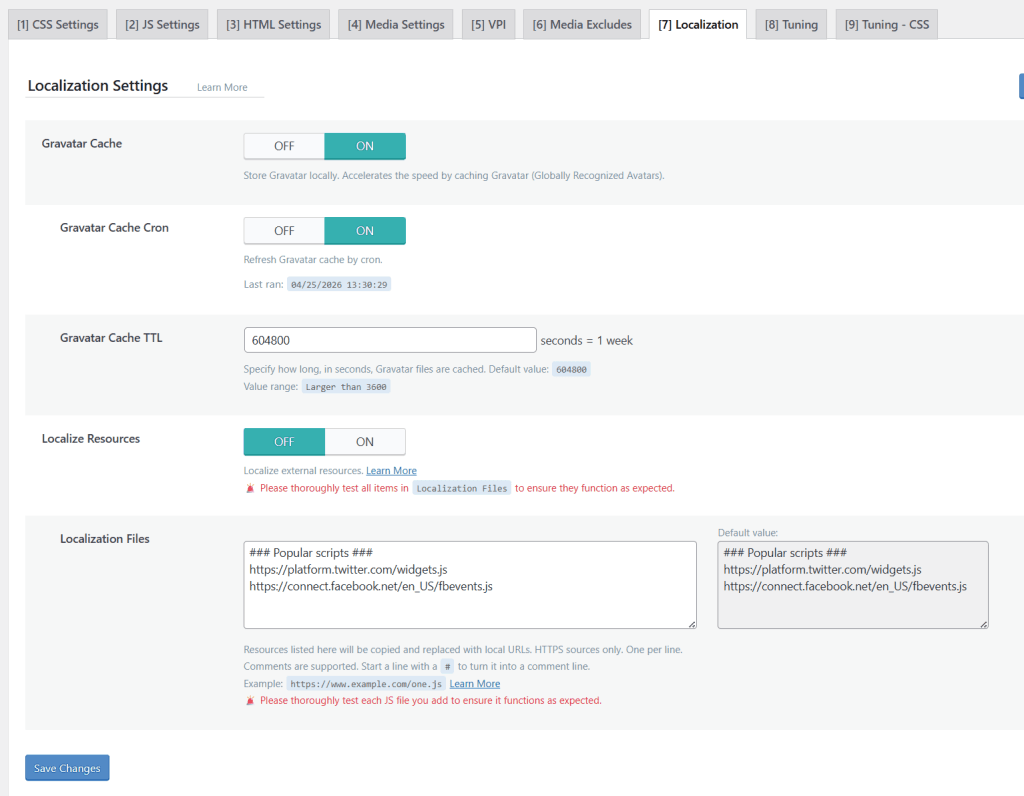Viewport: 1024px width, 796px height.
Task: Click Learn More beside Localization Settings heading
Action: coord(221,87)
